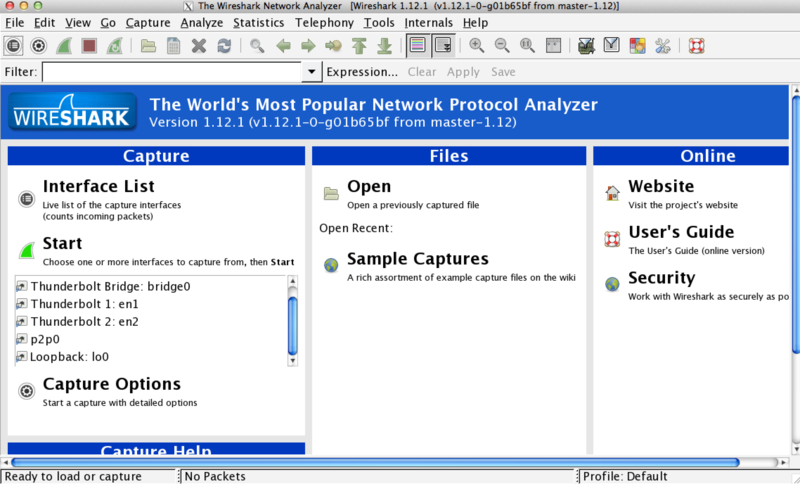Viewport: 800px width, 484px height.
Task: Click the list capture interfaces toolbar icon
Action: (13, 46)
